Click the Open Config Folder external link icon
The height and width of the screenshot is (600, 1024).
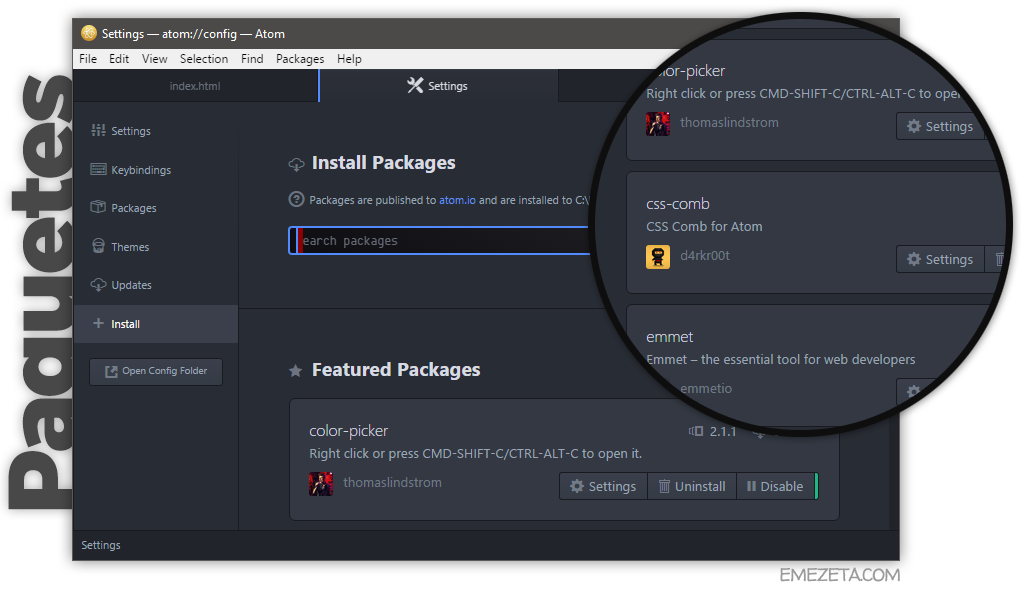[111, 371]
